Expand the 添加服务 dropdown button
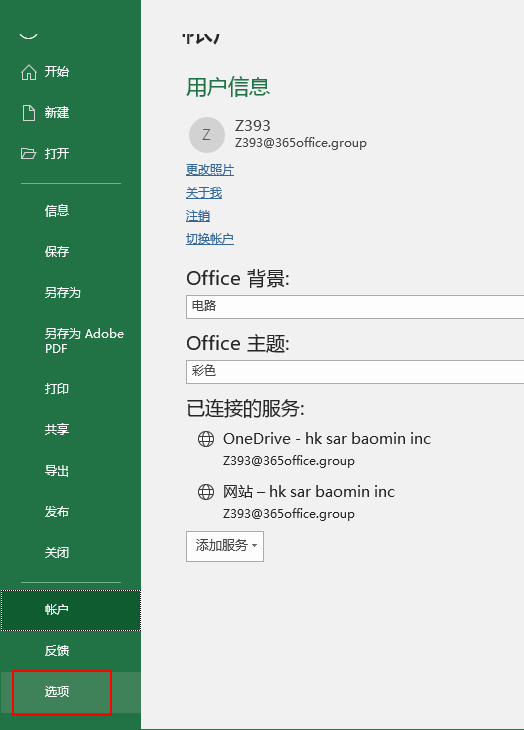The image size is (524, 730). [x=225, y=546]
